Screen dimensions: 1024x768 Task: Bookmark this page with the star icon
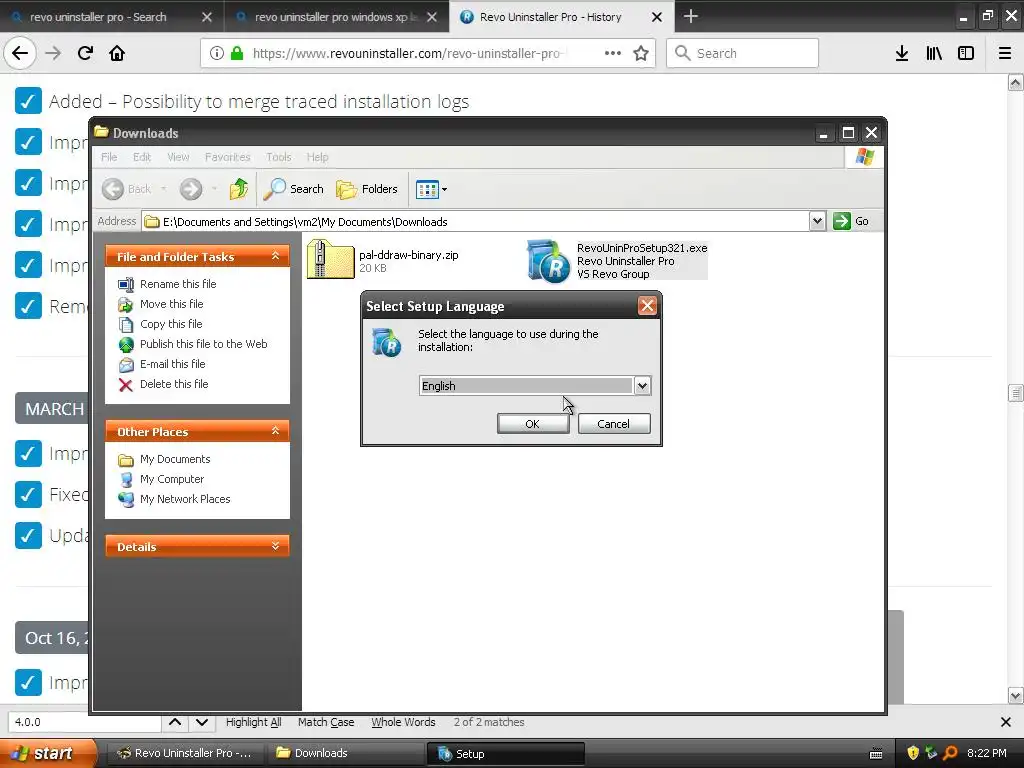coord(641,53)
